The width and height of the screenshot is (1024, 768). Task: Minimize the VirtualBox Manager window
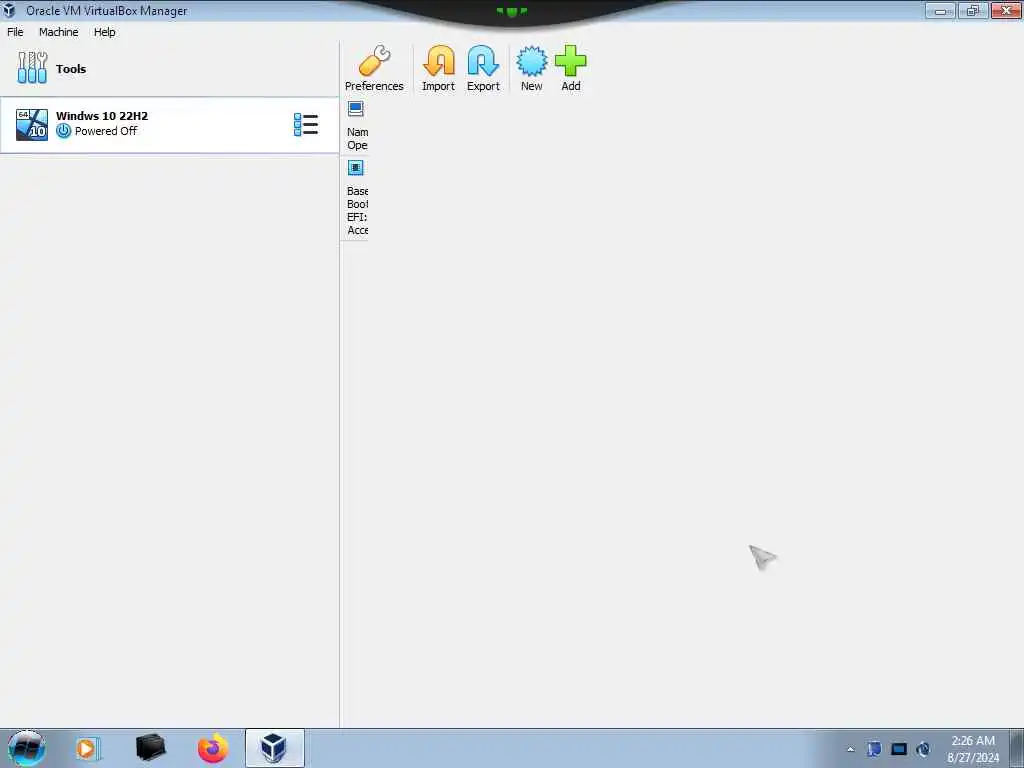[940, 10]
